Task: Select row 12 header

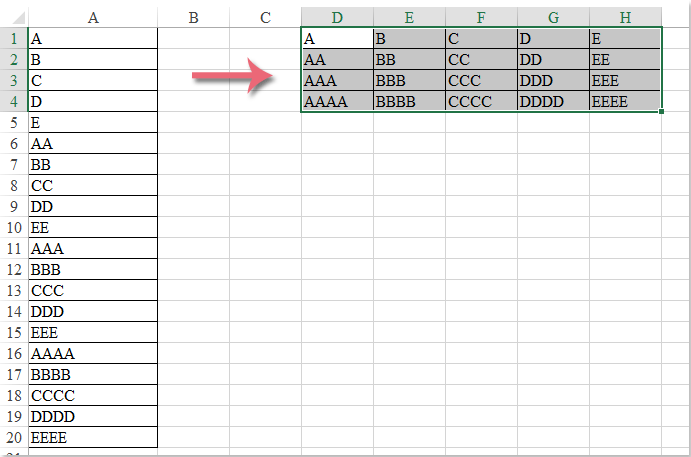Action: pyautogui.click(x=14, y=270)
